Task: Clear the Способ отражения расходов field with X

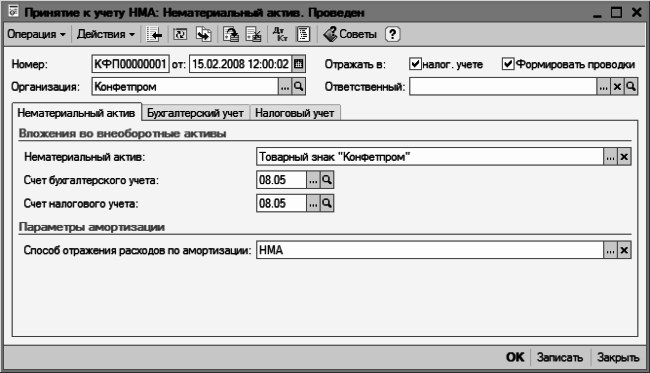Action: pyautogui.click(x=624, y=250)
